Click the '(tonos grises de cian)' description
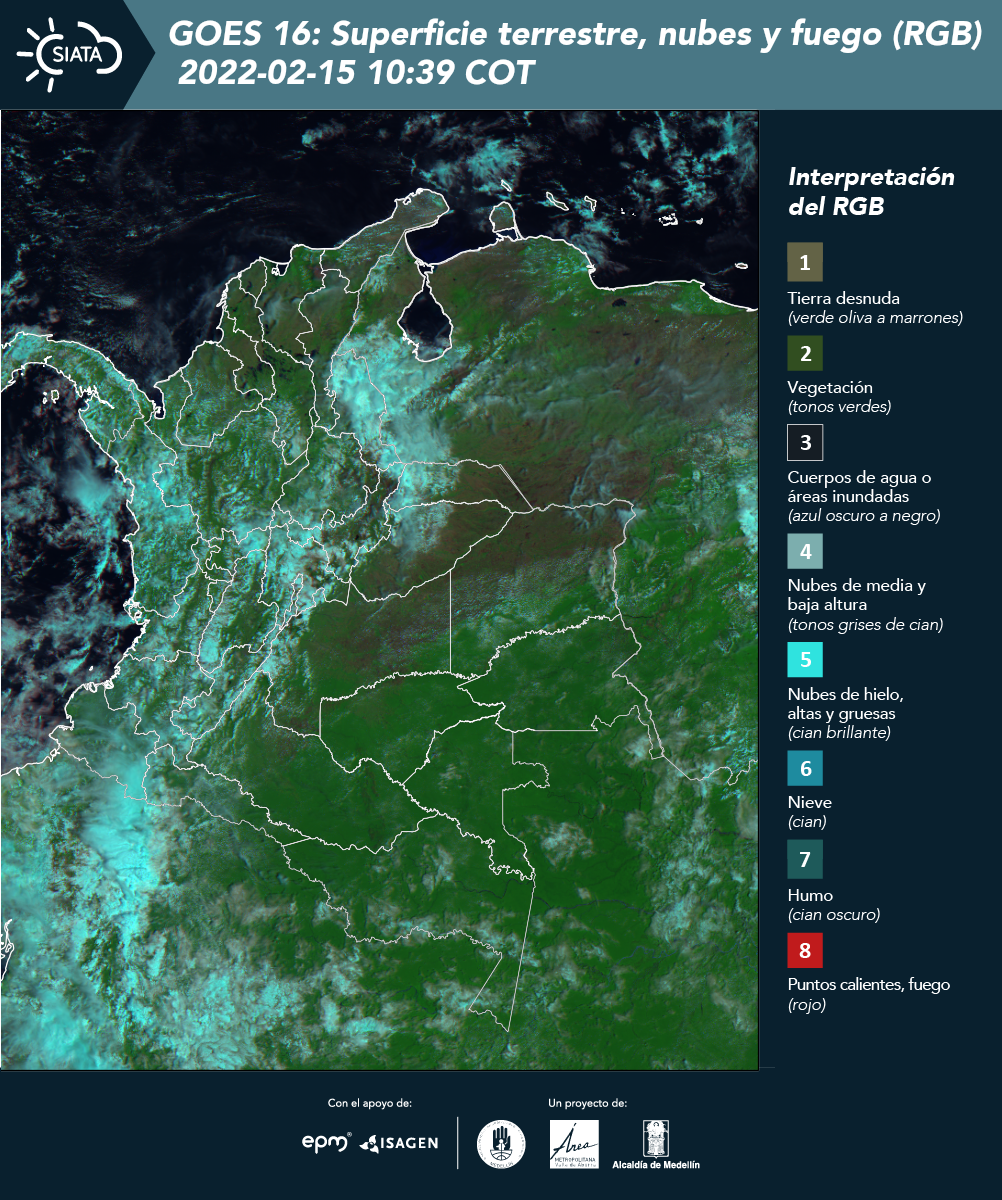The height and width of the screenshot is (1200, 1002). tap(865, 625)
